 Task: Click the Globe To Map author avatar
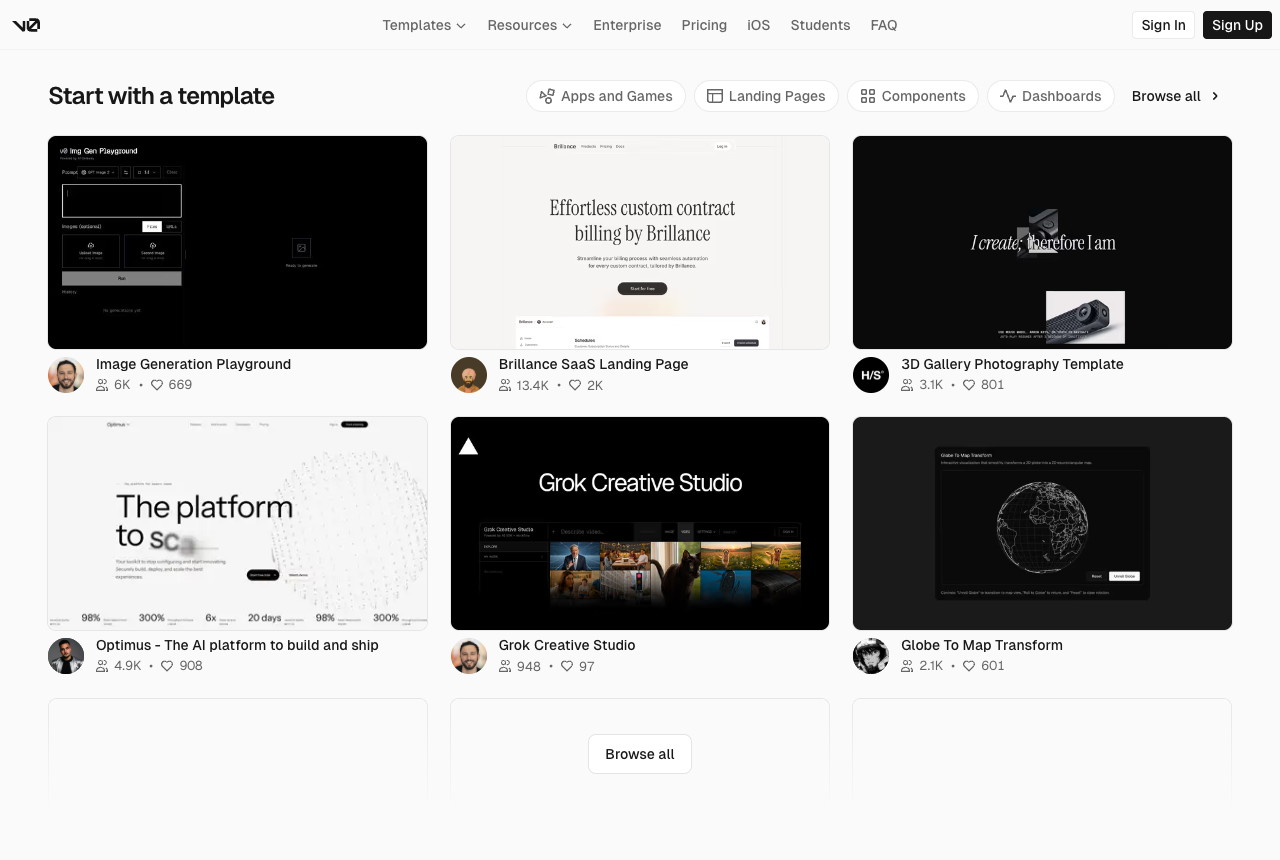pyautogui.click(x=871, y=656)
